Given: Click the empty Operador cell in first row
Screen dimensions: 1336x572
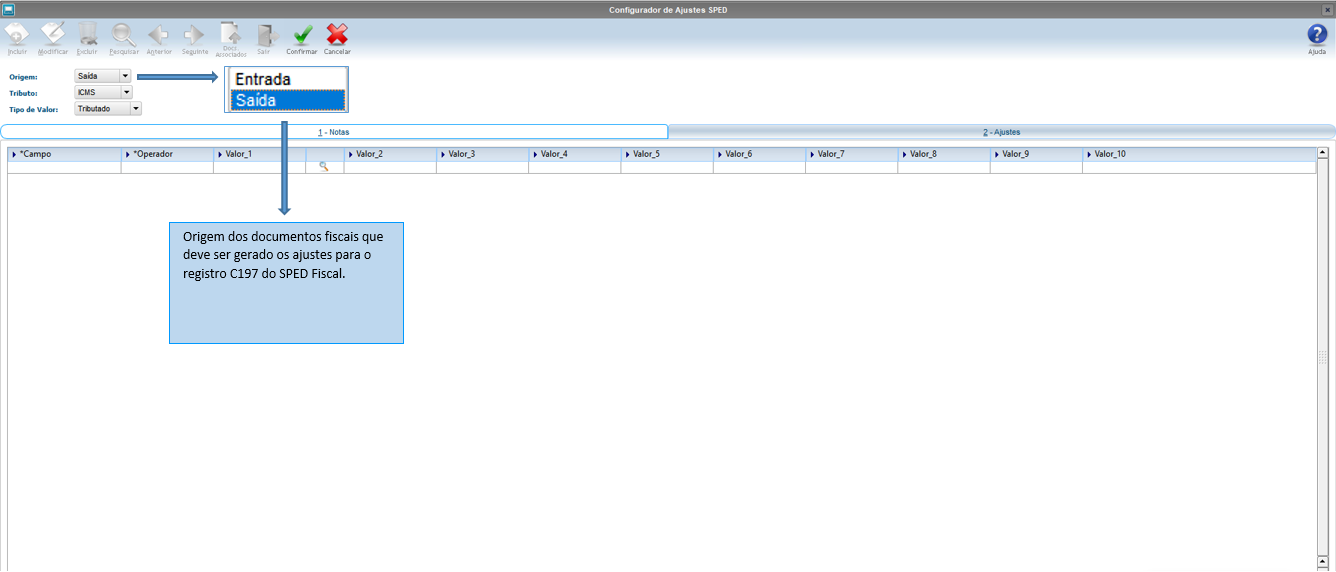Looking at the screenshot, I should pos(167,167).
